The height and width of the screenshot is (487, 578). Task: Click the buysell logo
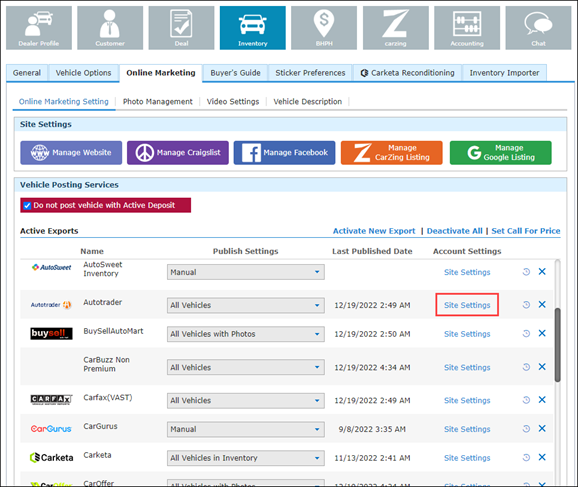pyautogui.click(x=51, y=333)
